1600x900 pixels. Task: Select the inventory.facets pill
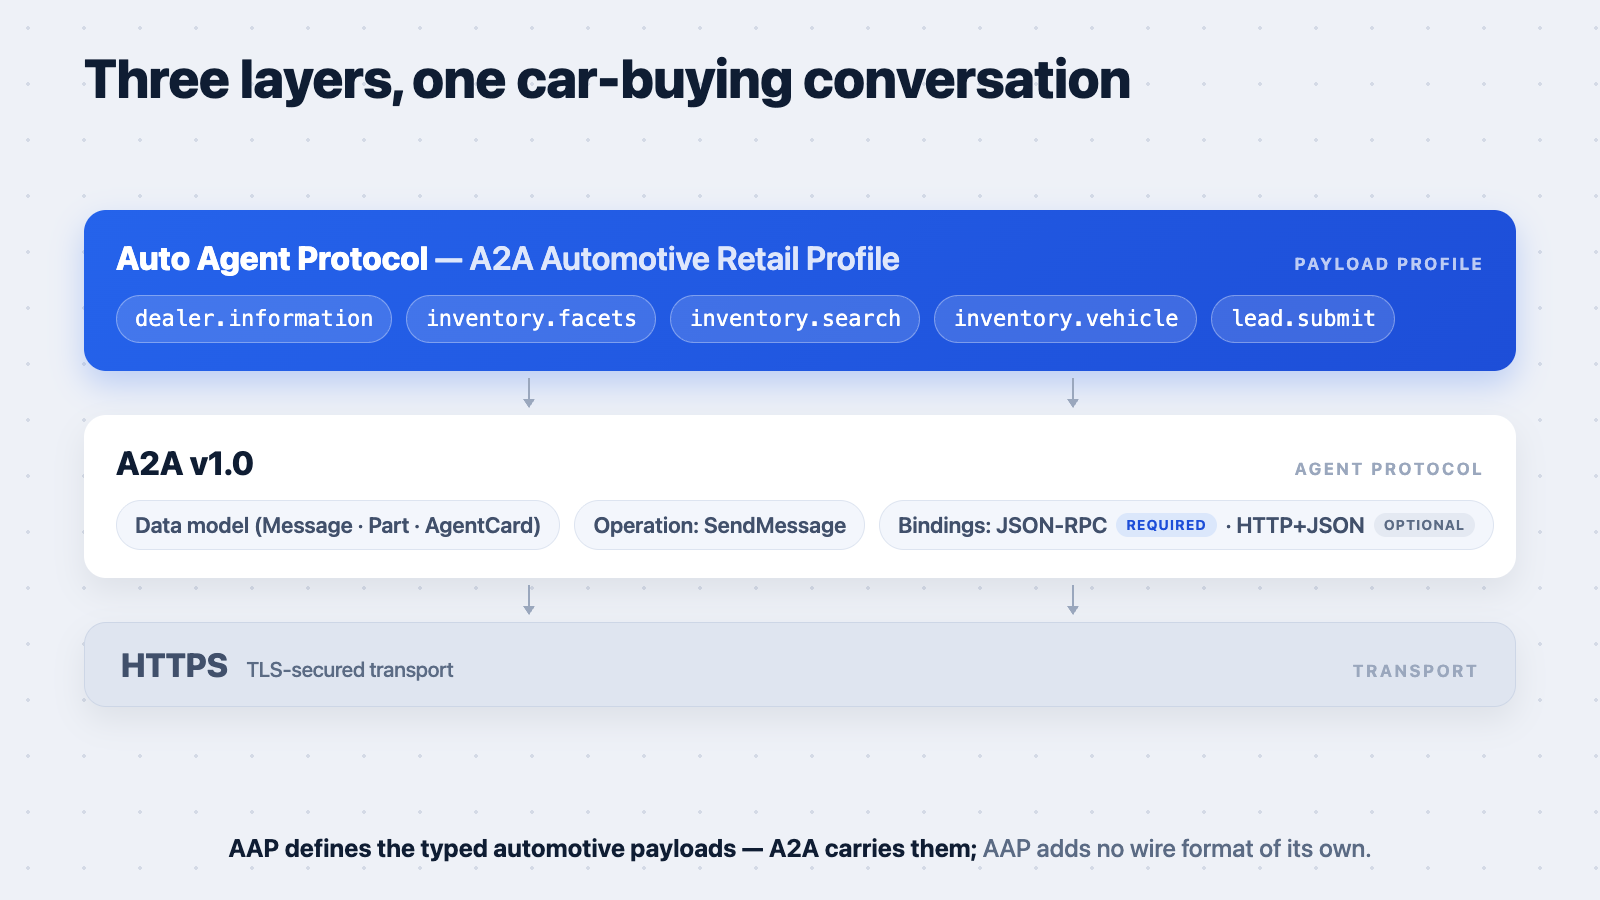pos(531,319)
